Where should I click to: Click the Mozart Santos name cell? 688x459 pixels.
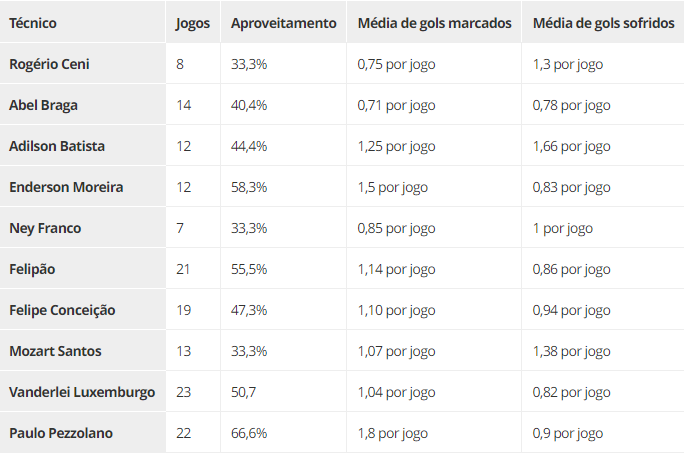point(55,351)
